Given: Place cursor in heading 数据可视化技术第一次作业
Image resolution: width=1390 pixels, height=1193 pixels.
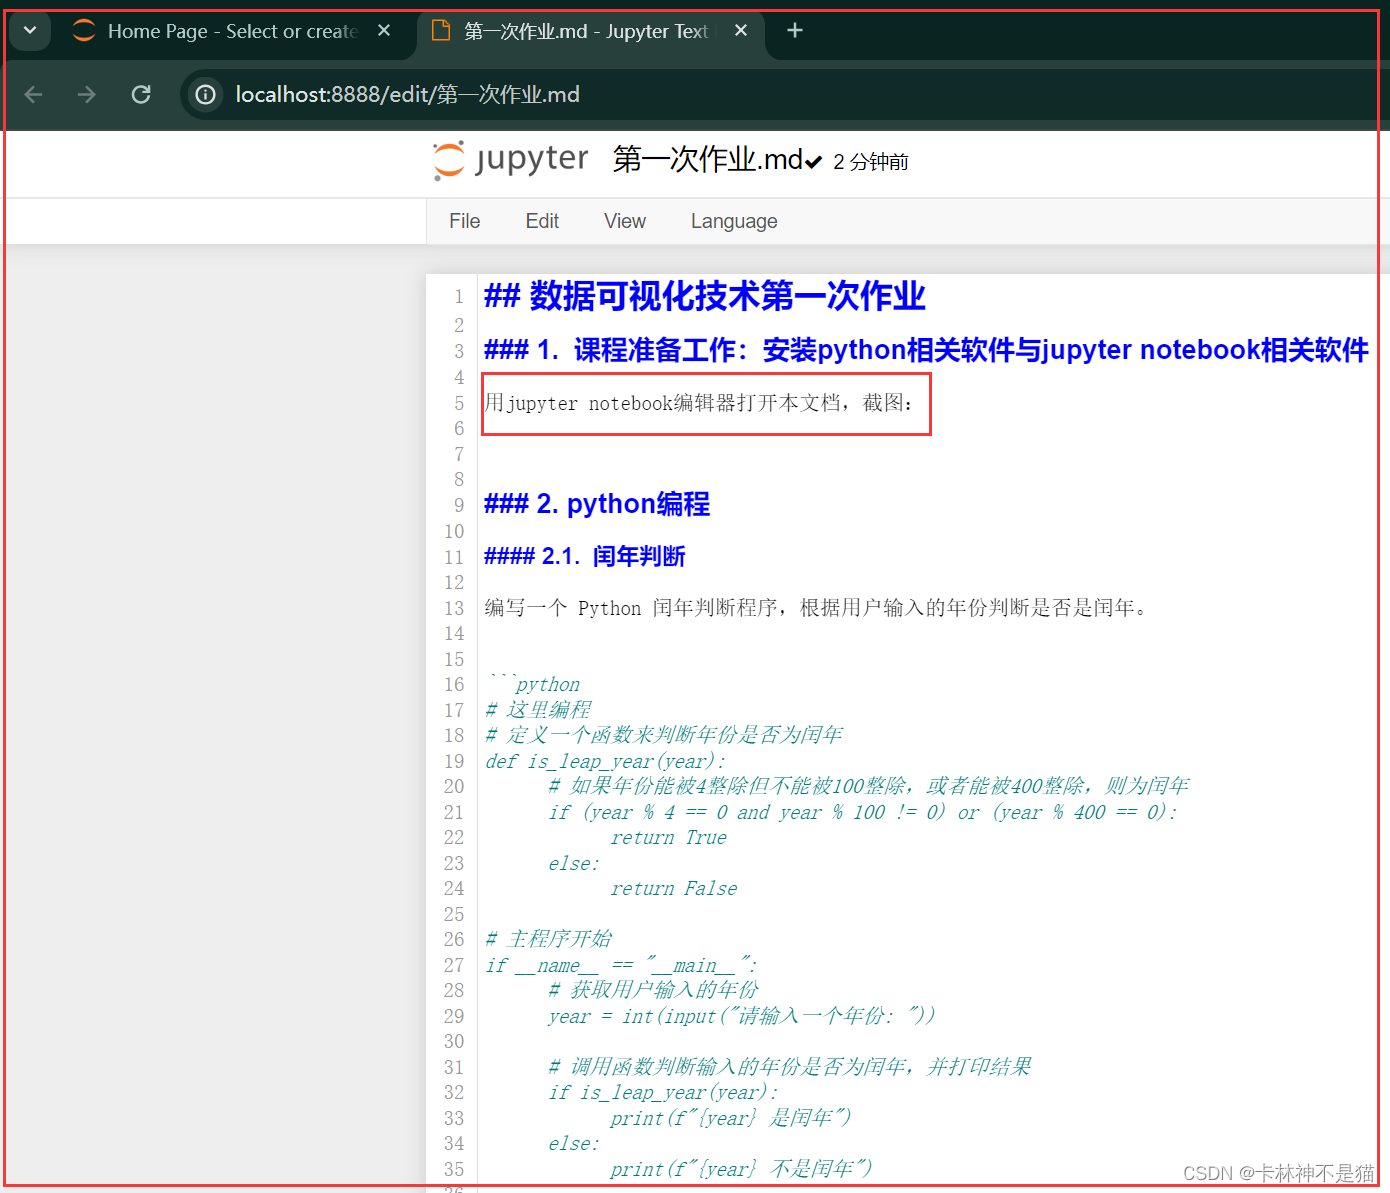Looking at the screenshot, I should coord(704,296).
